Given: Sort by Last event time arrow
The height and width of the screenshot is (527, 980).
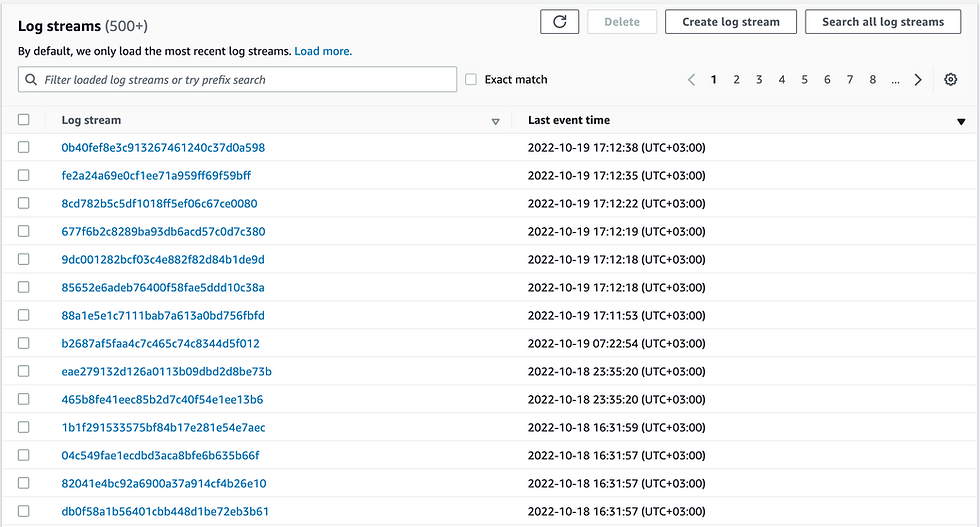Looking at the screenshot, I should 961,121.
